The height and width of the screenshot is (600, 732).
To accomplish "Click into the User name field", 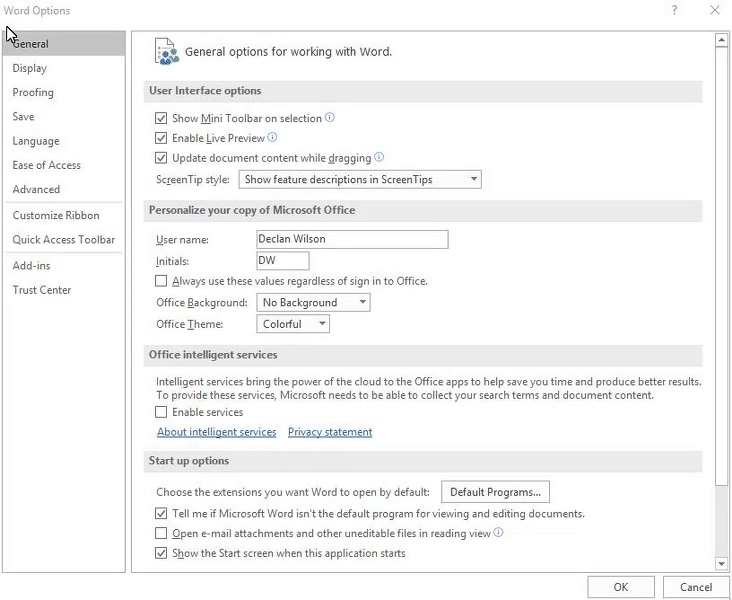I will point(352,239).
